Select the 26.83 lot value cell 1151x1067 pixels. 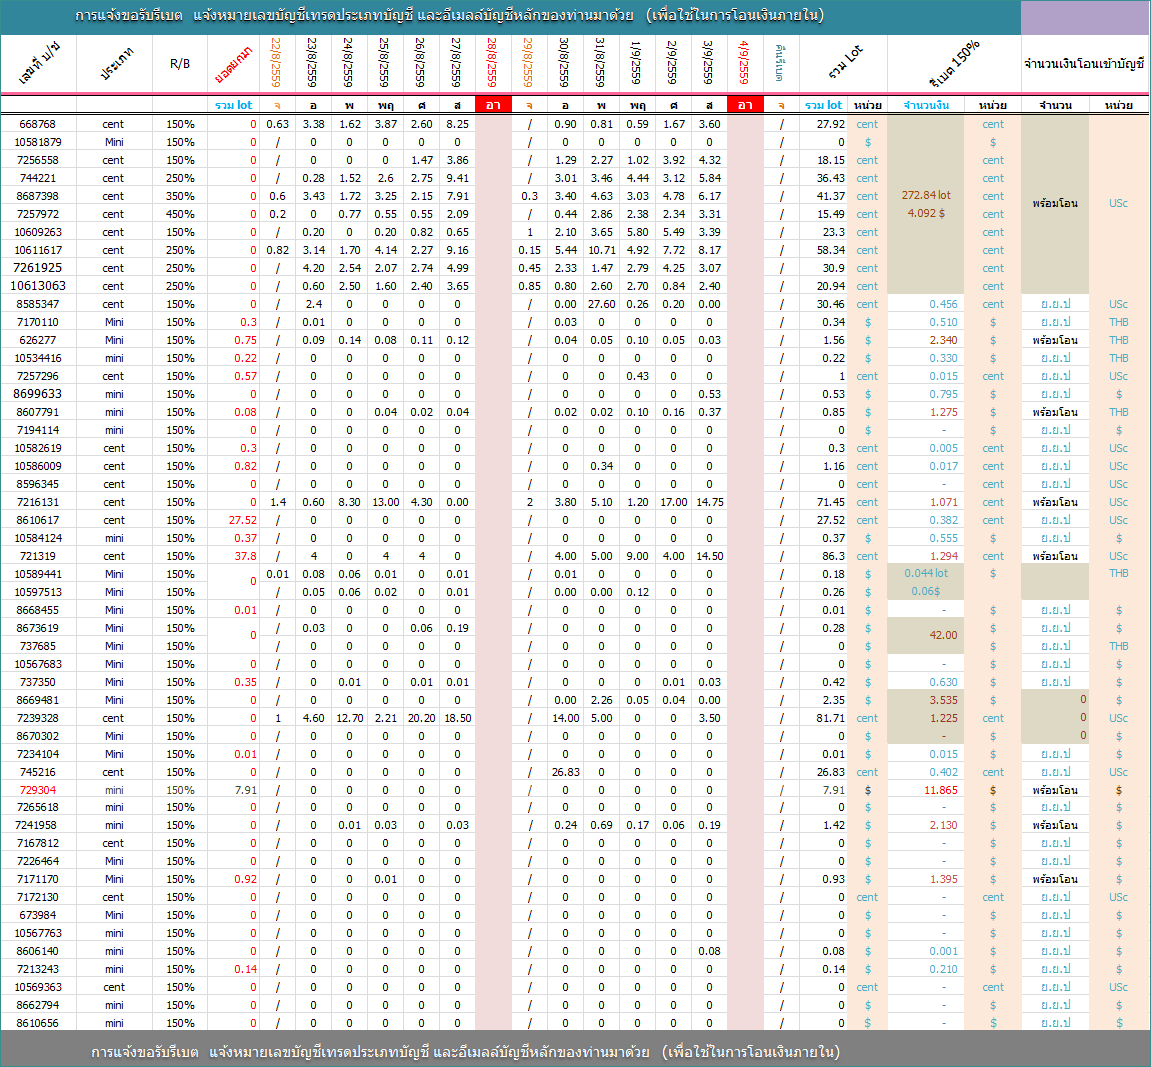(565, 772)
